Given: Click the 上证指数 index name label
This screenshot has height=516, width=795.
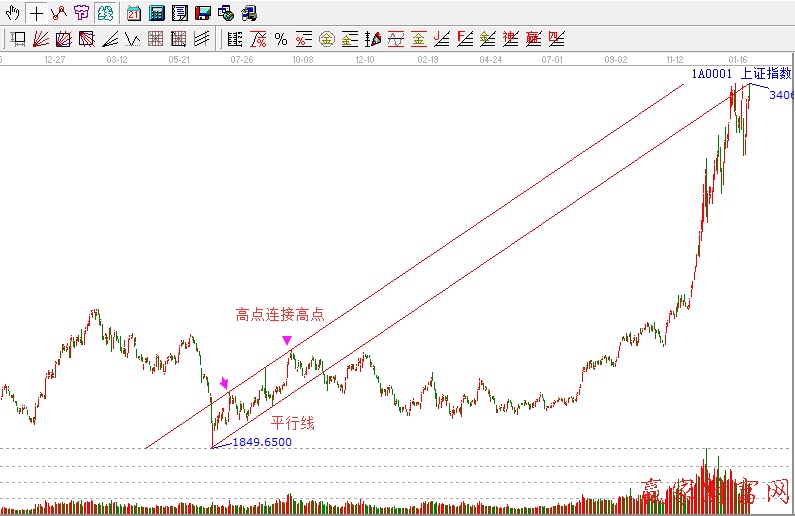Looking at the screenshot, I should click(767, 73).
